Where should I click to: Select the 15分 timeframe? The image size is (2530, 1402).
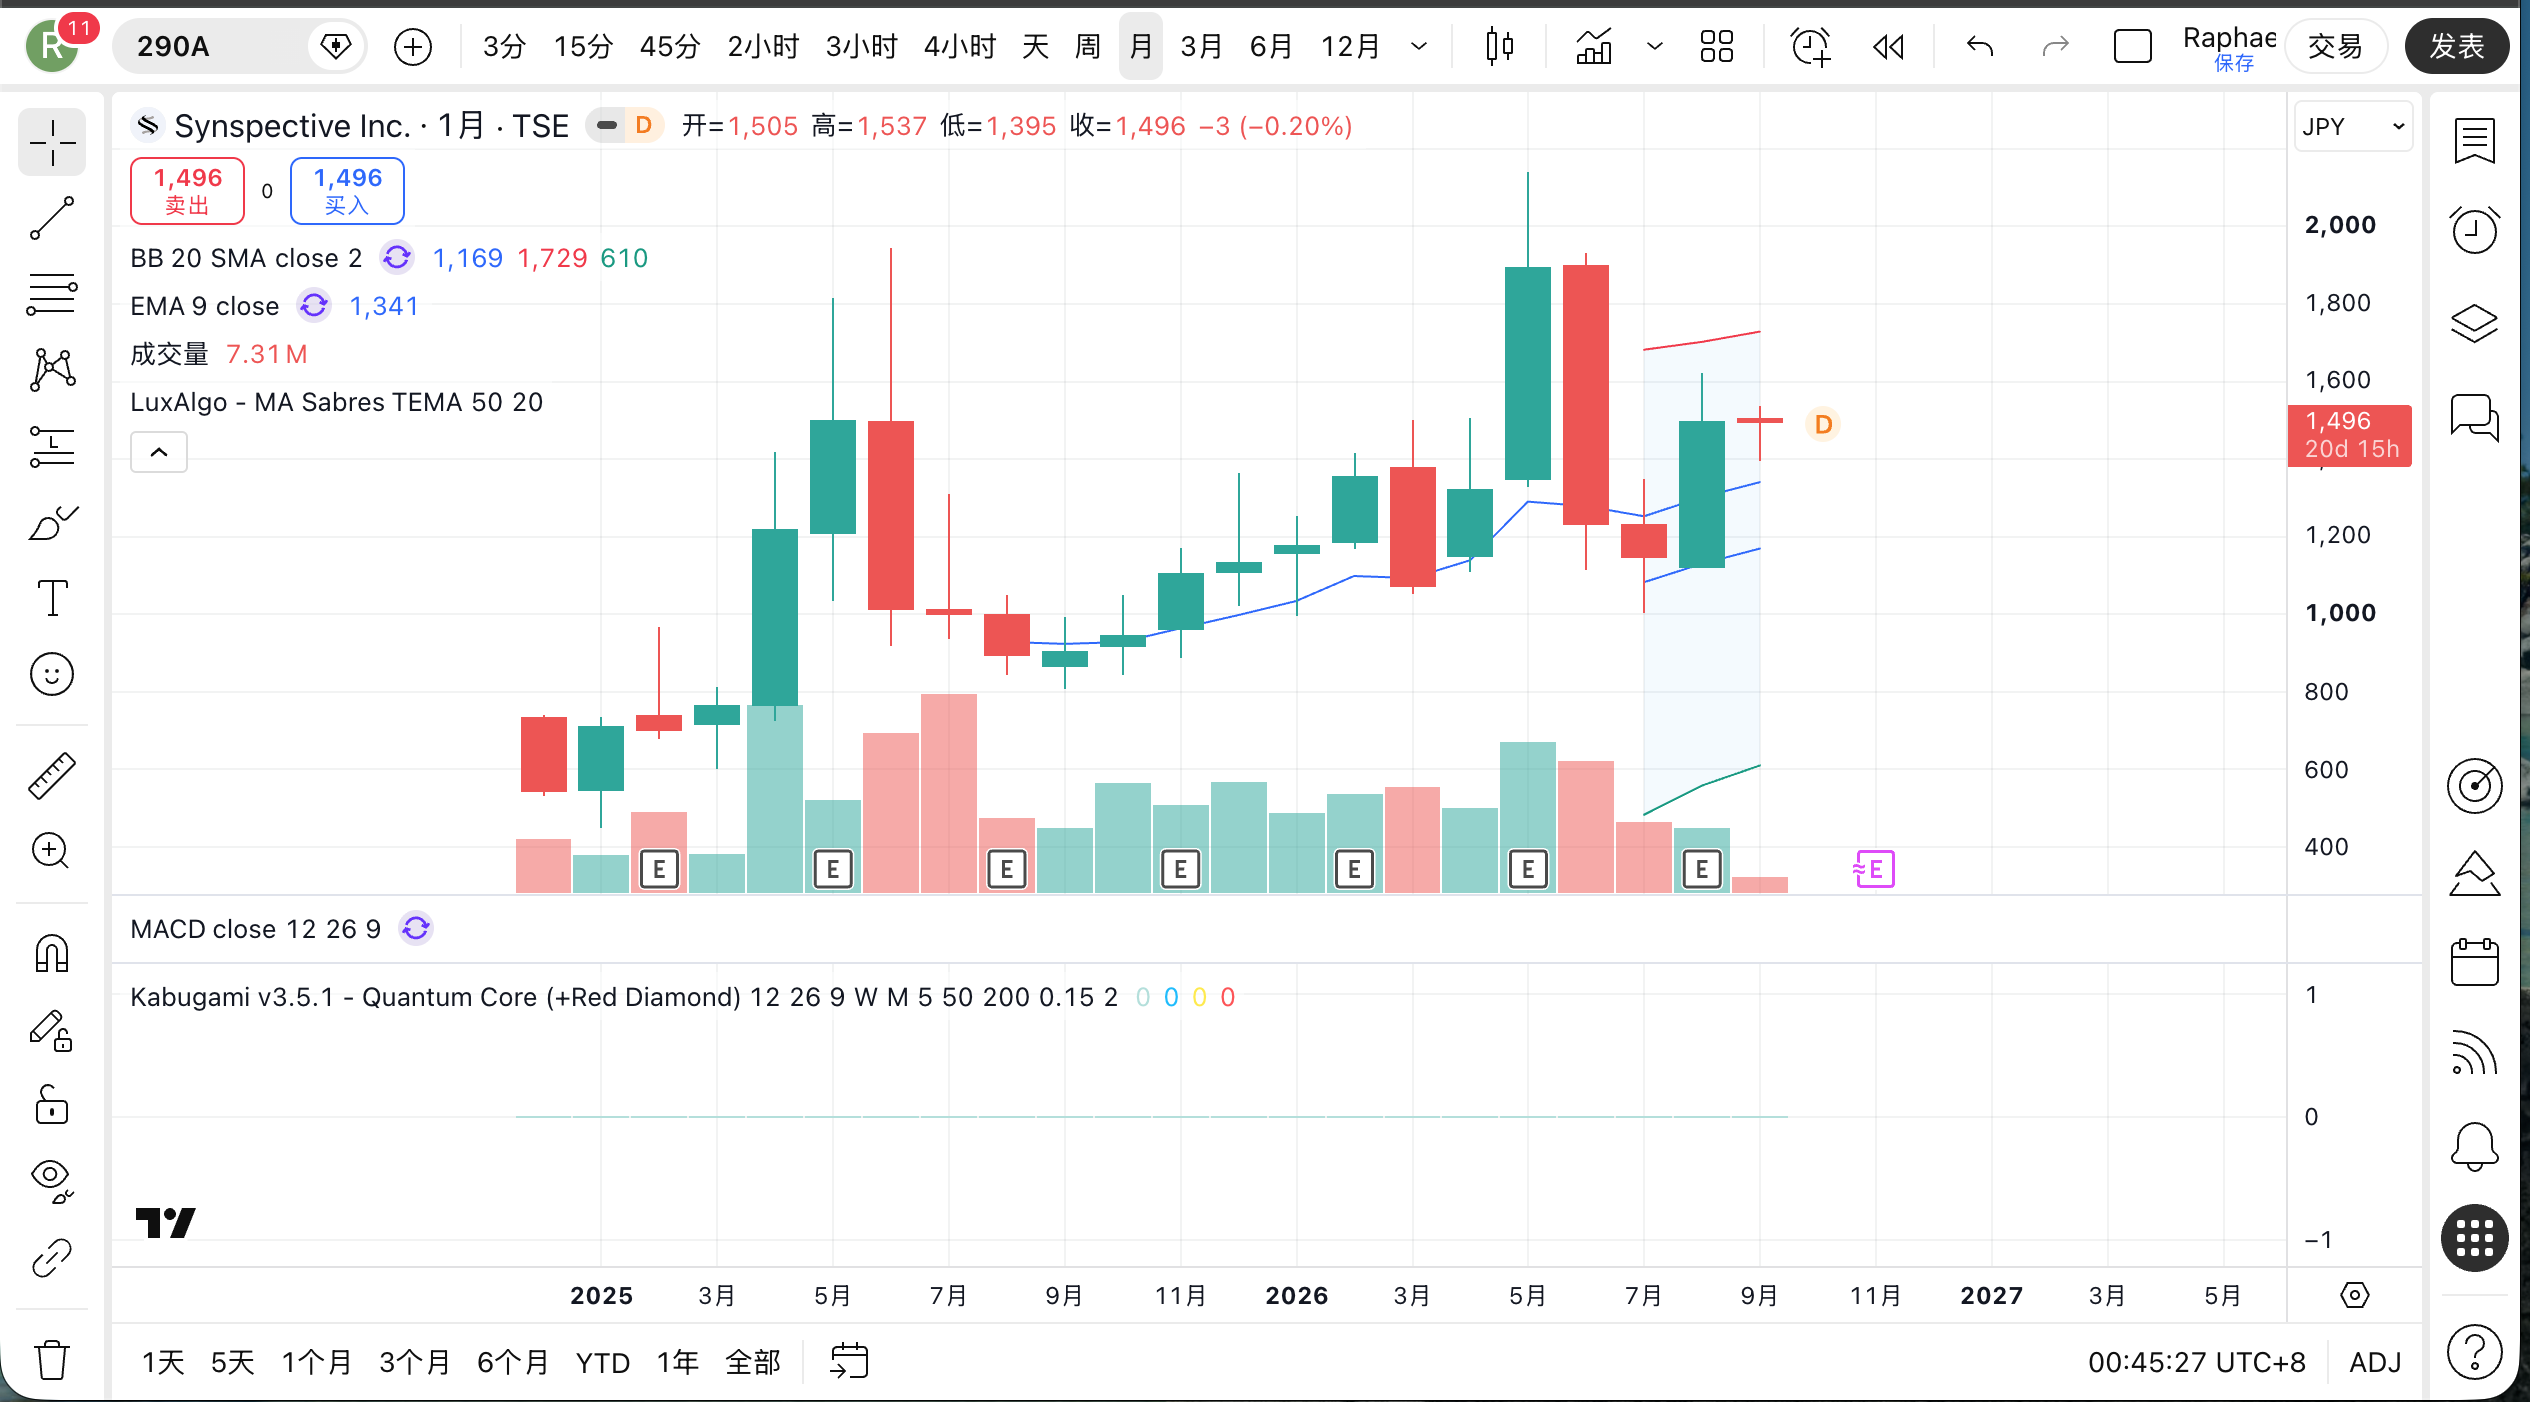583,46
